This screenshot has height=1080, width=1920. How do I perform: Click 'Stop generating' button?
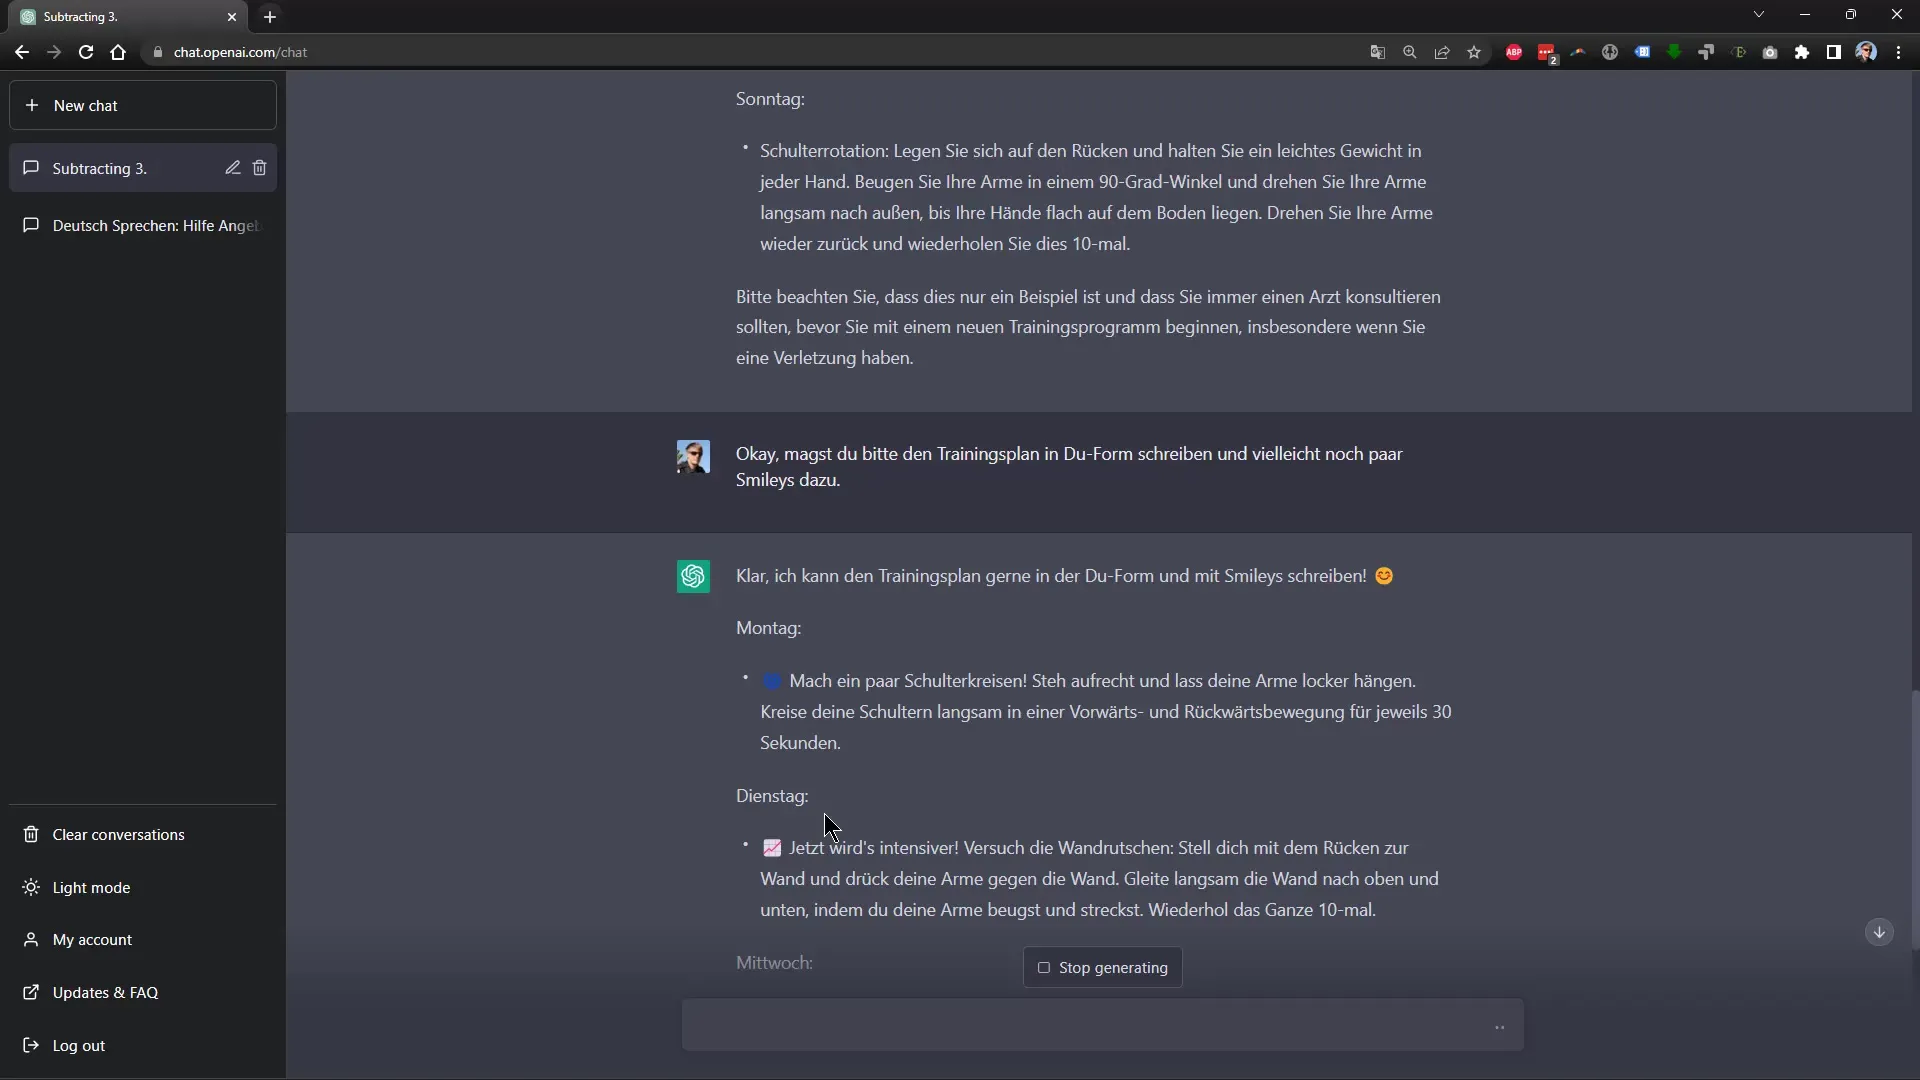click(1105, 967)
